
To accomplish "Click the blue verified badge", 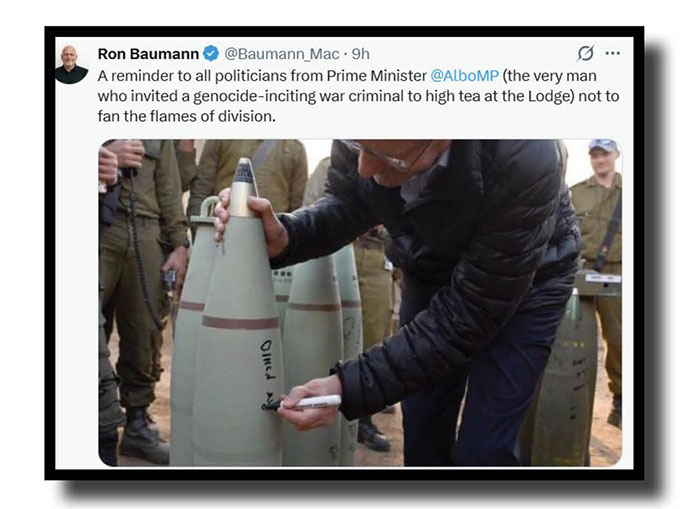I will (211, 54).
